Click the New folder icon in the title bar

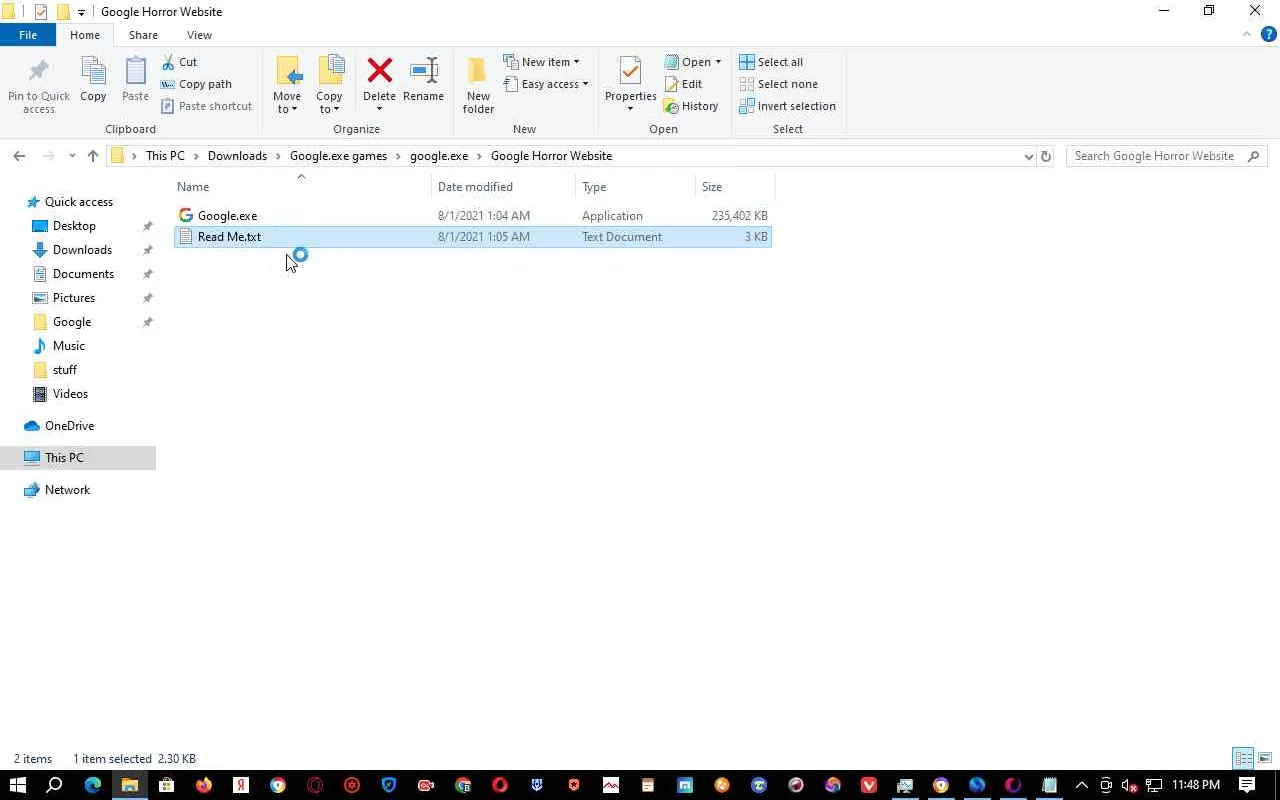tap(63, 12)
